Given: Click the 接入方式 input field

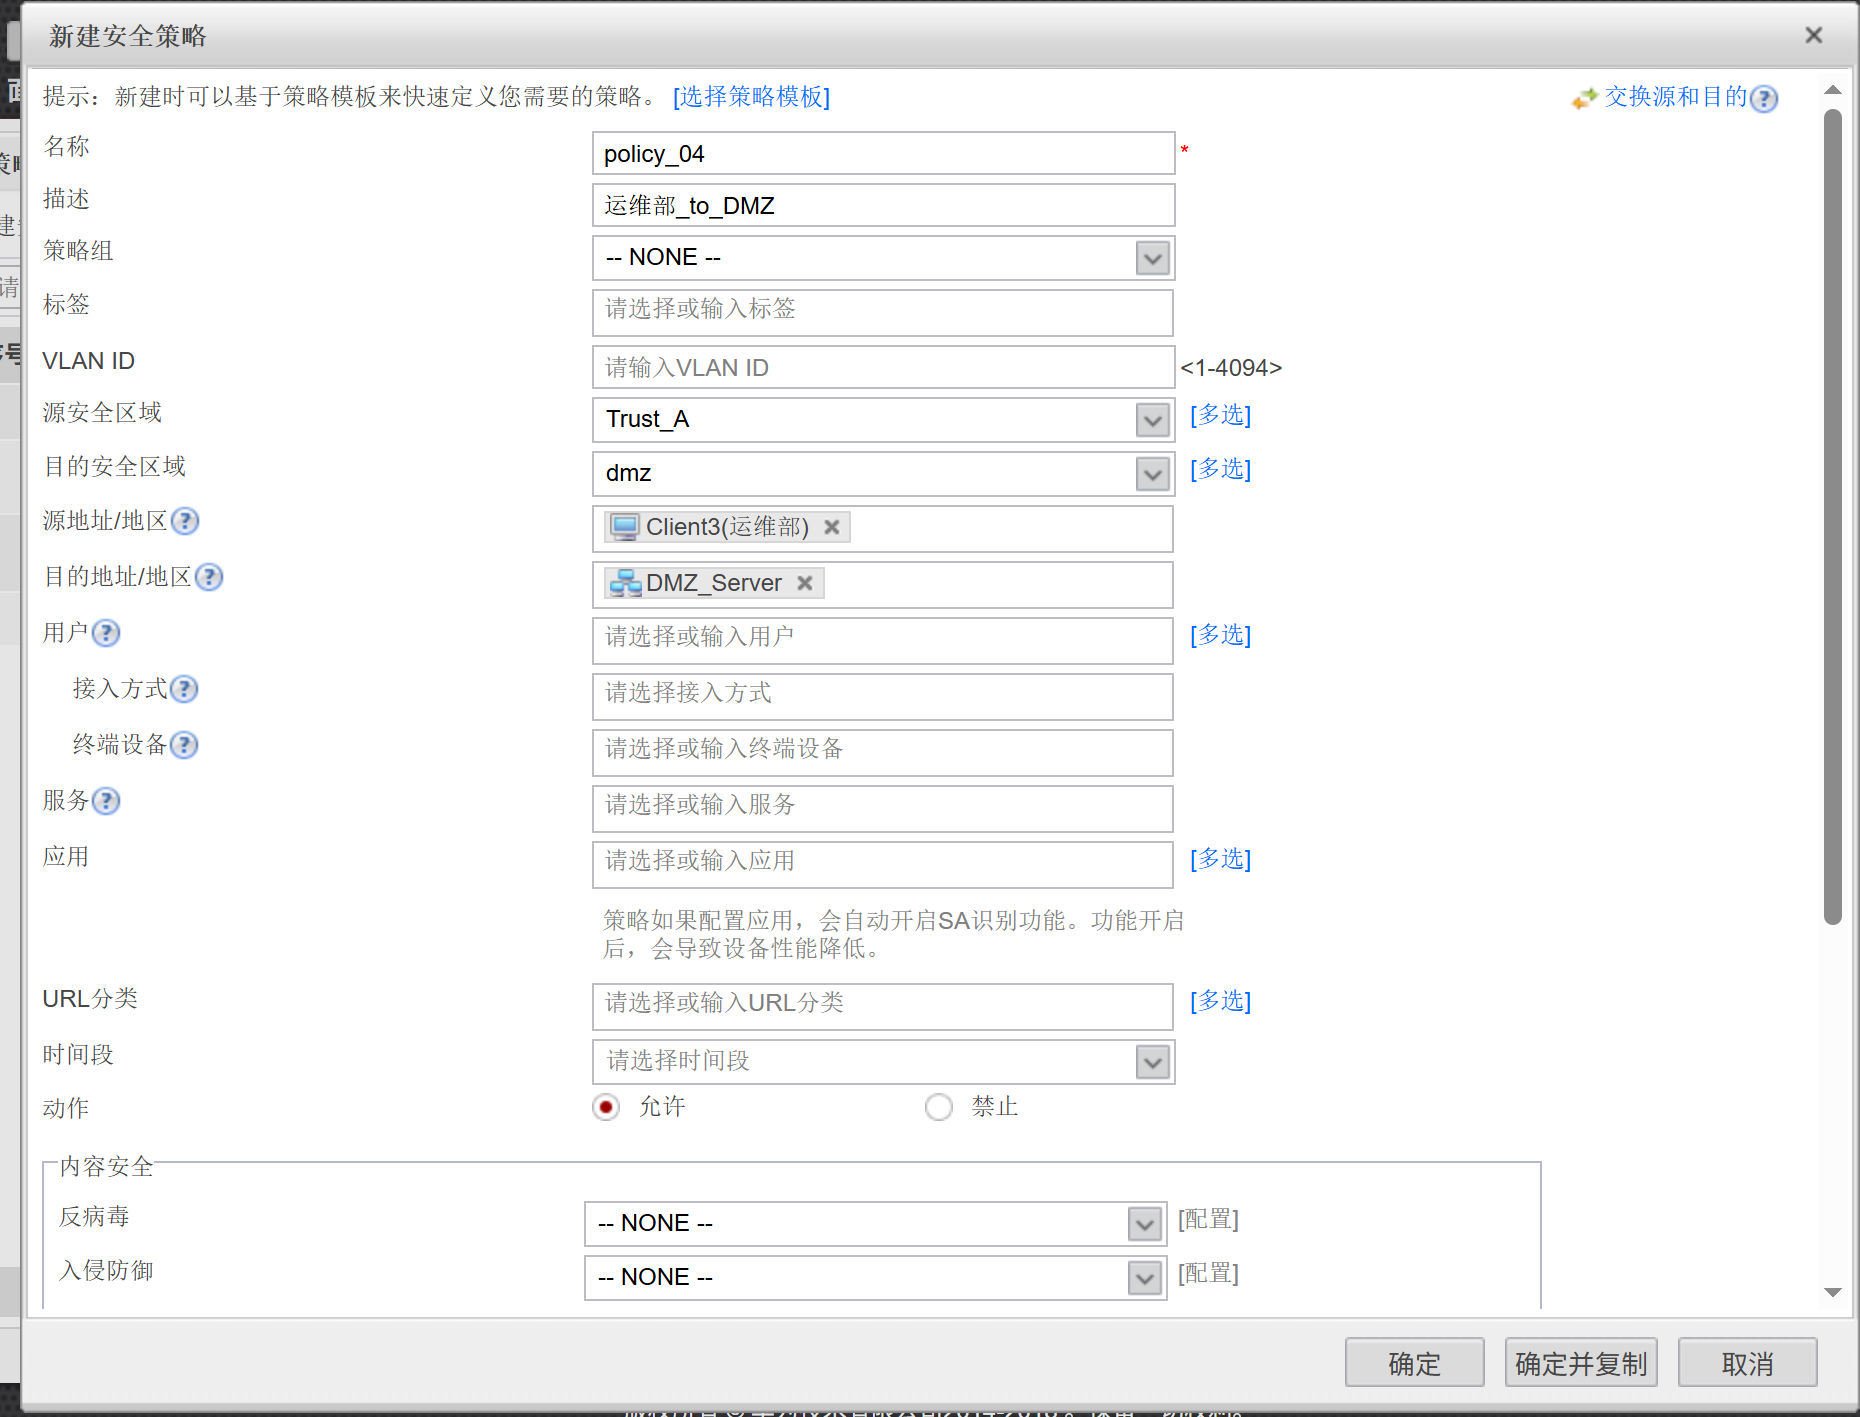Looking at the screenshot, I should pos(883,697).
